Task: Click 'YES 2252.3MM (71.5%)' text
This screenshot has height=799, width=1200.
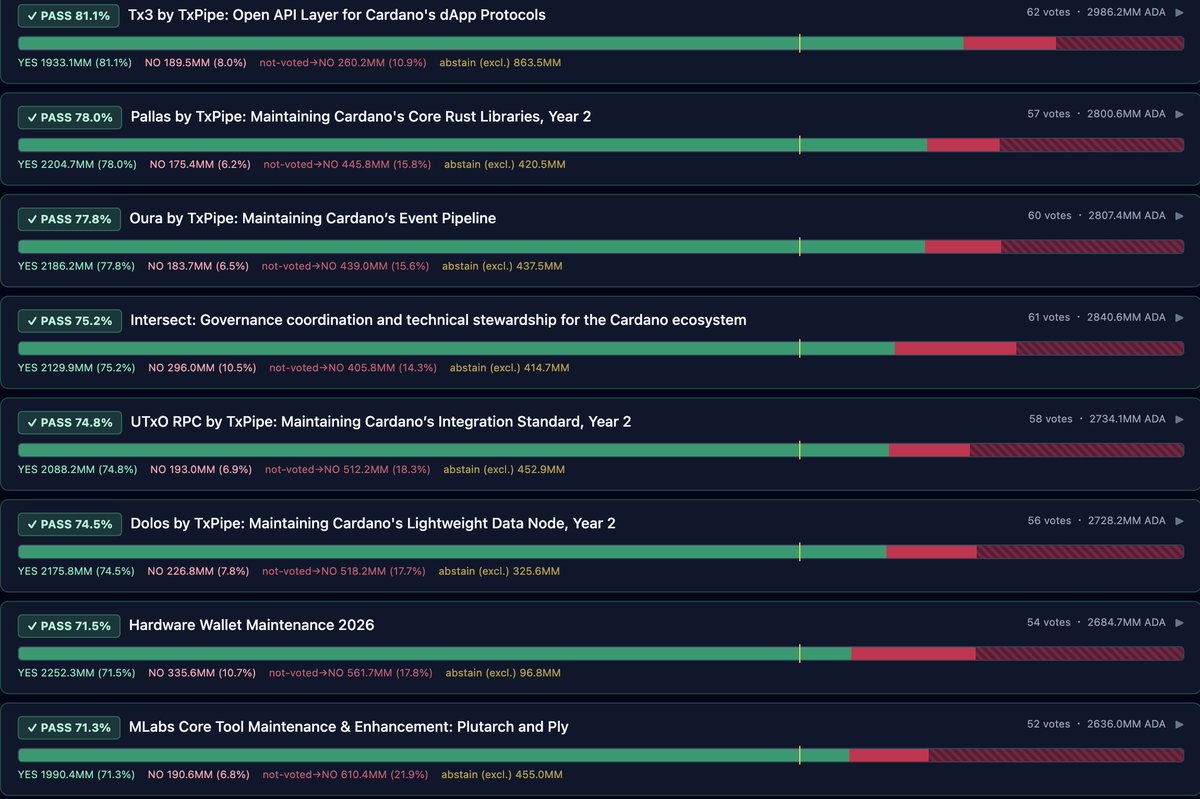Action: click(x=76, y=673)
